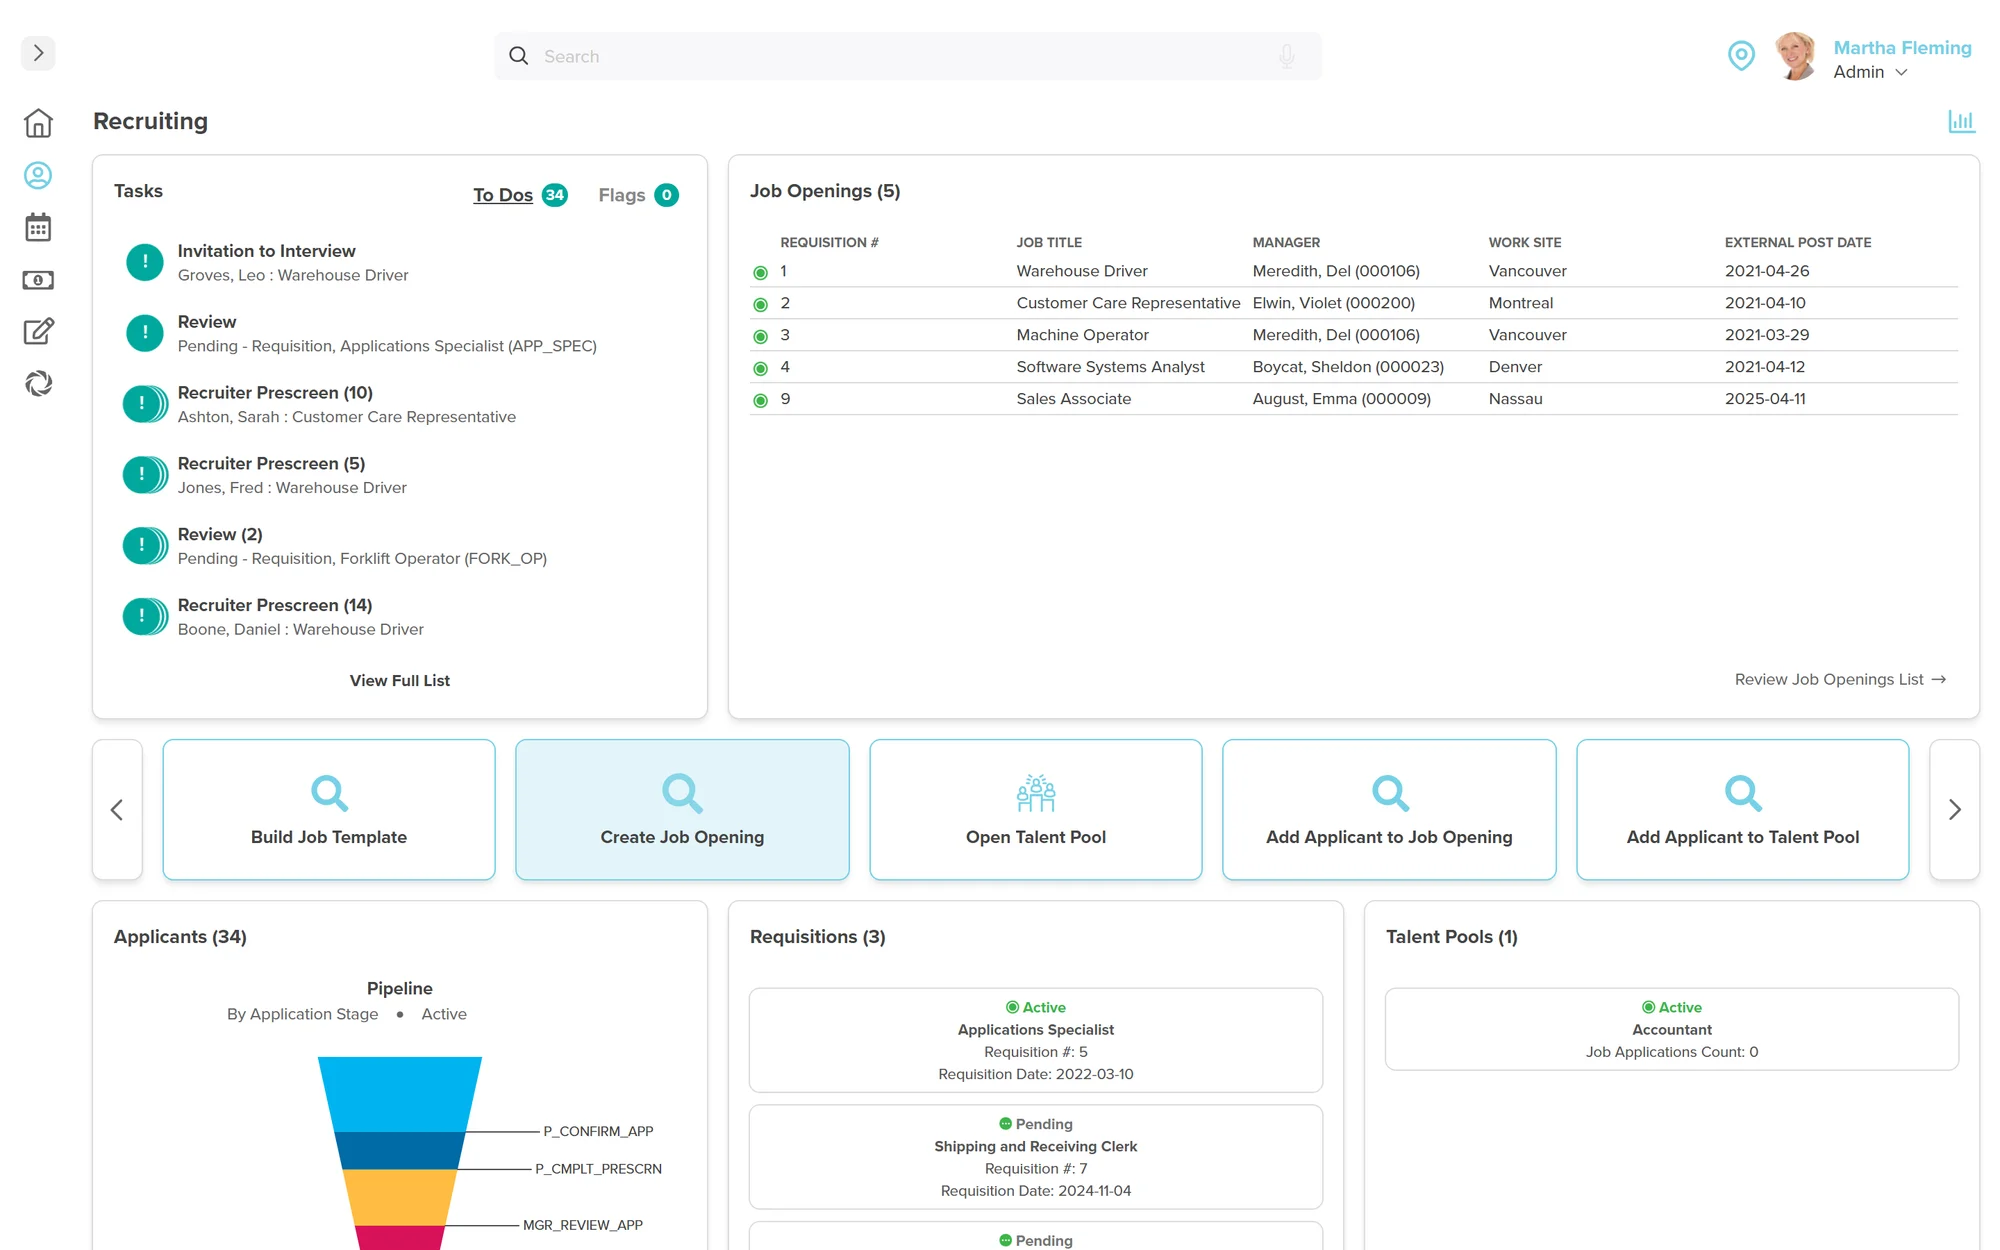This screenshot has width=2000, height=1250.
Task: Open Martha Fleming's profile picture
Action: (x=1796, y=56)
